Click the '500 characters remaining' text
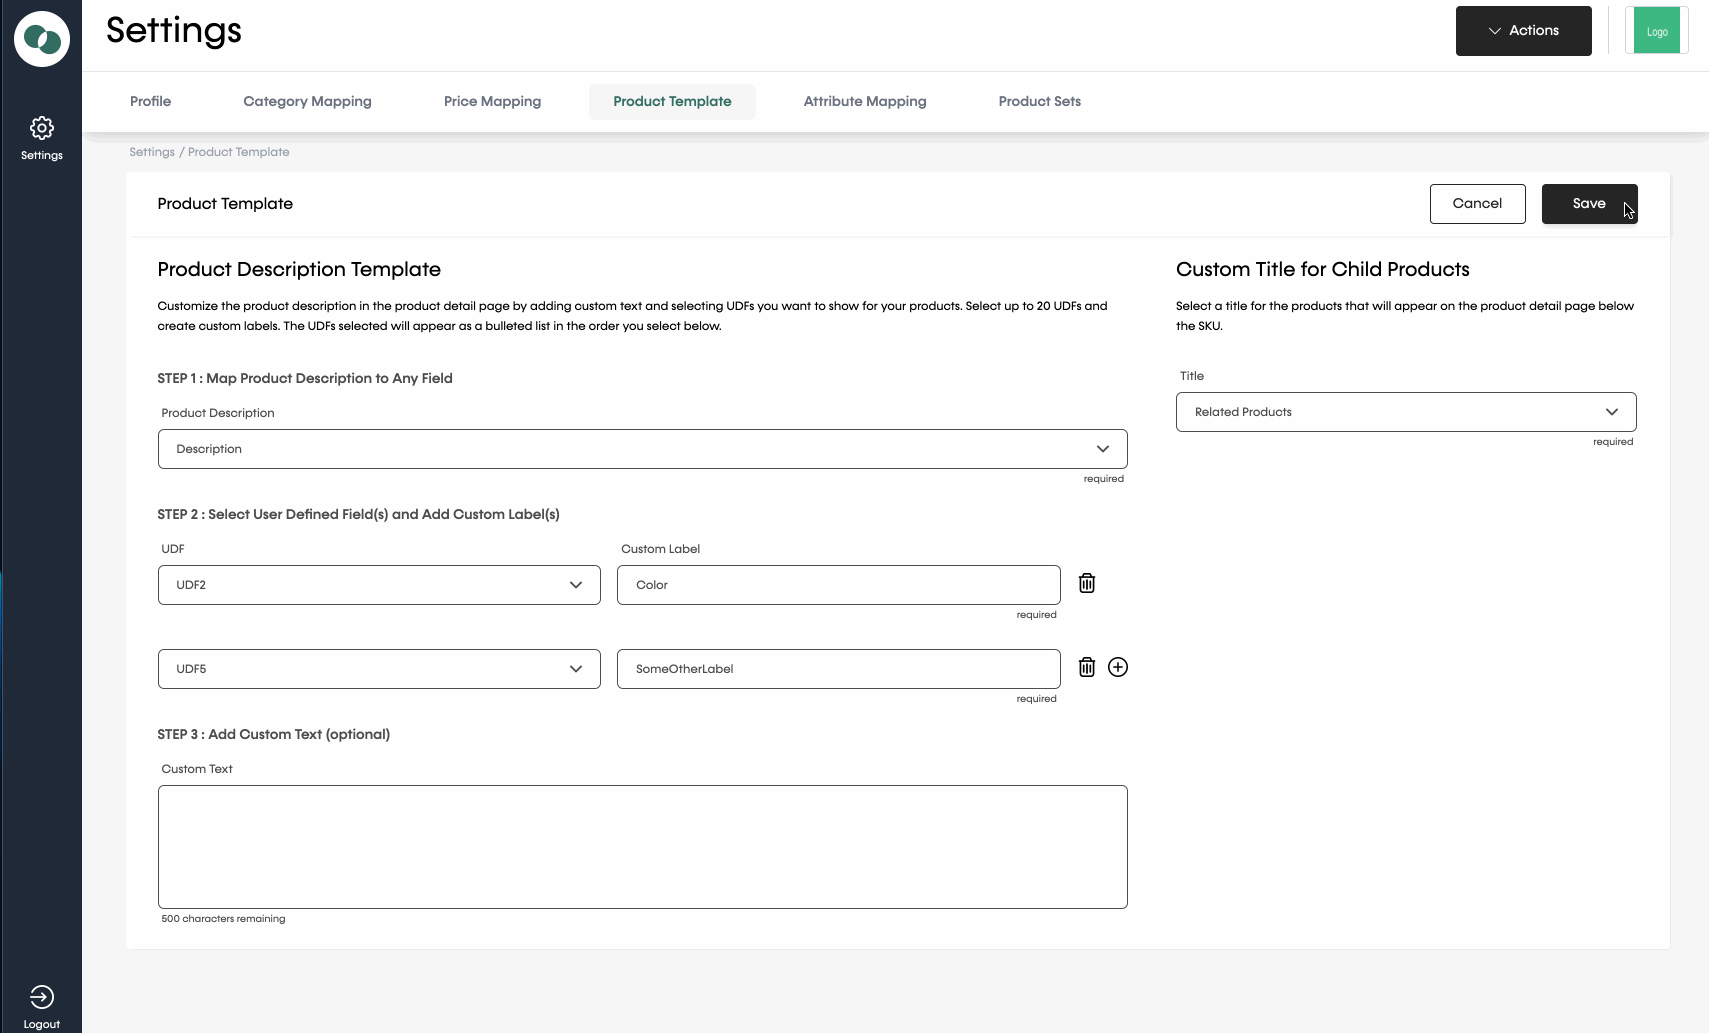Image resolution: width=1709 pixels, height=1033 pixels. click(223, 919)
